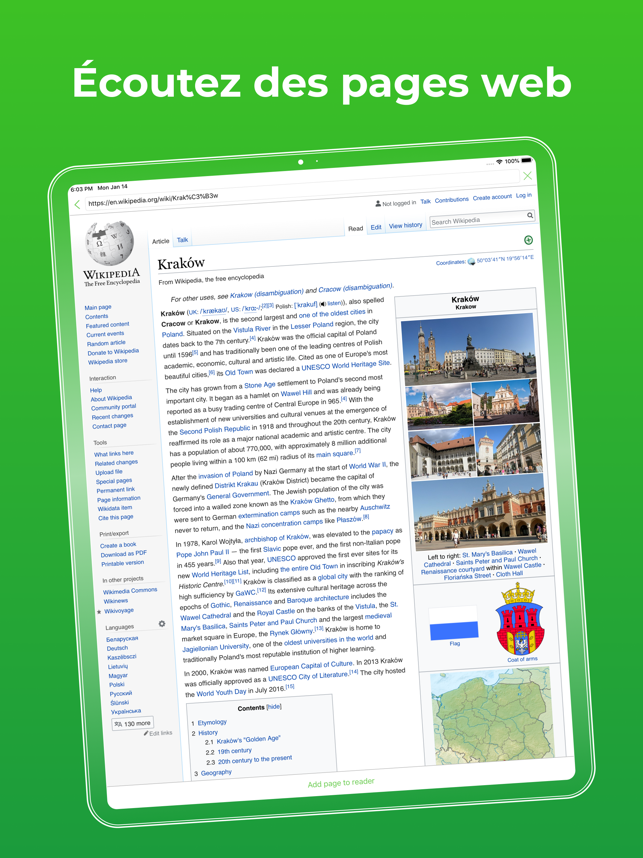Open the Languages settings gear
Image resolution: width=643 pixels, height=858 pixels.
162,624
